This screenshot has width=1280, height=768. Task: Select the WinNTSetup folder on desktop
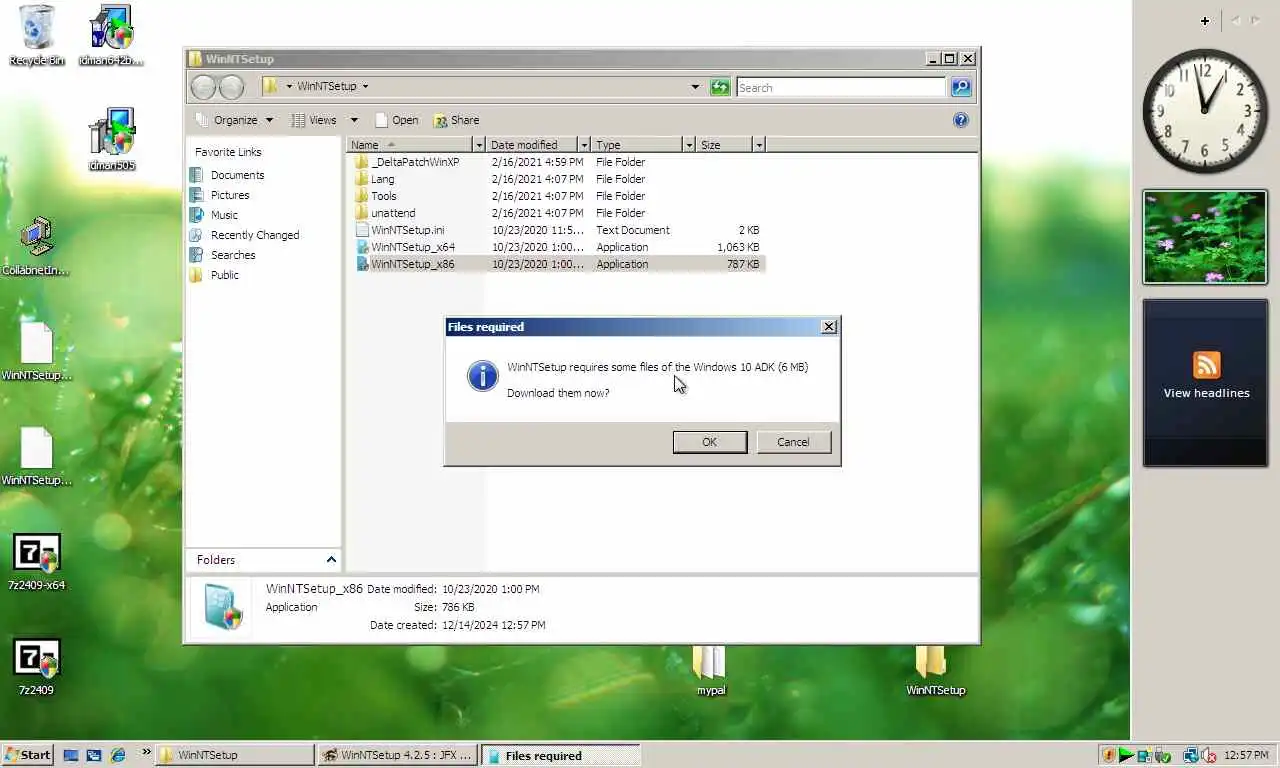coord(935,669)
